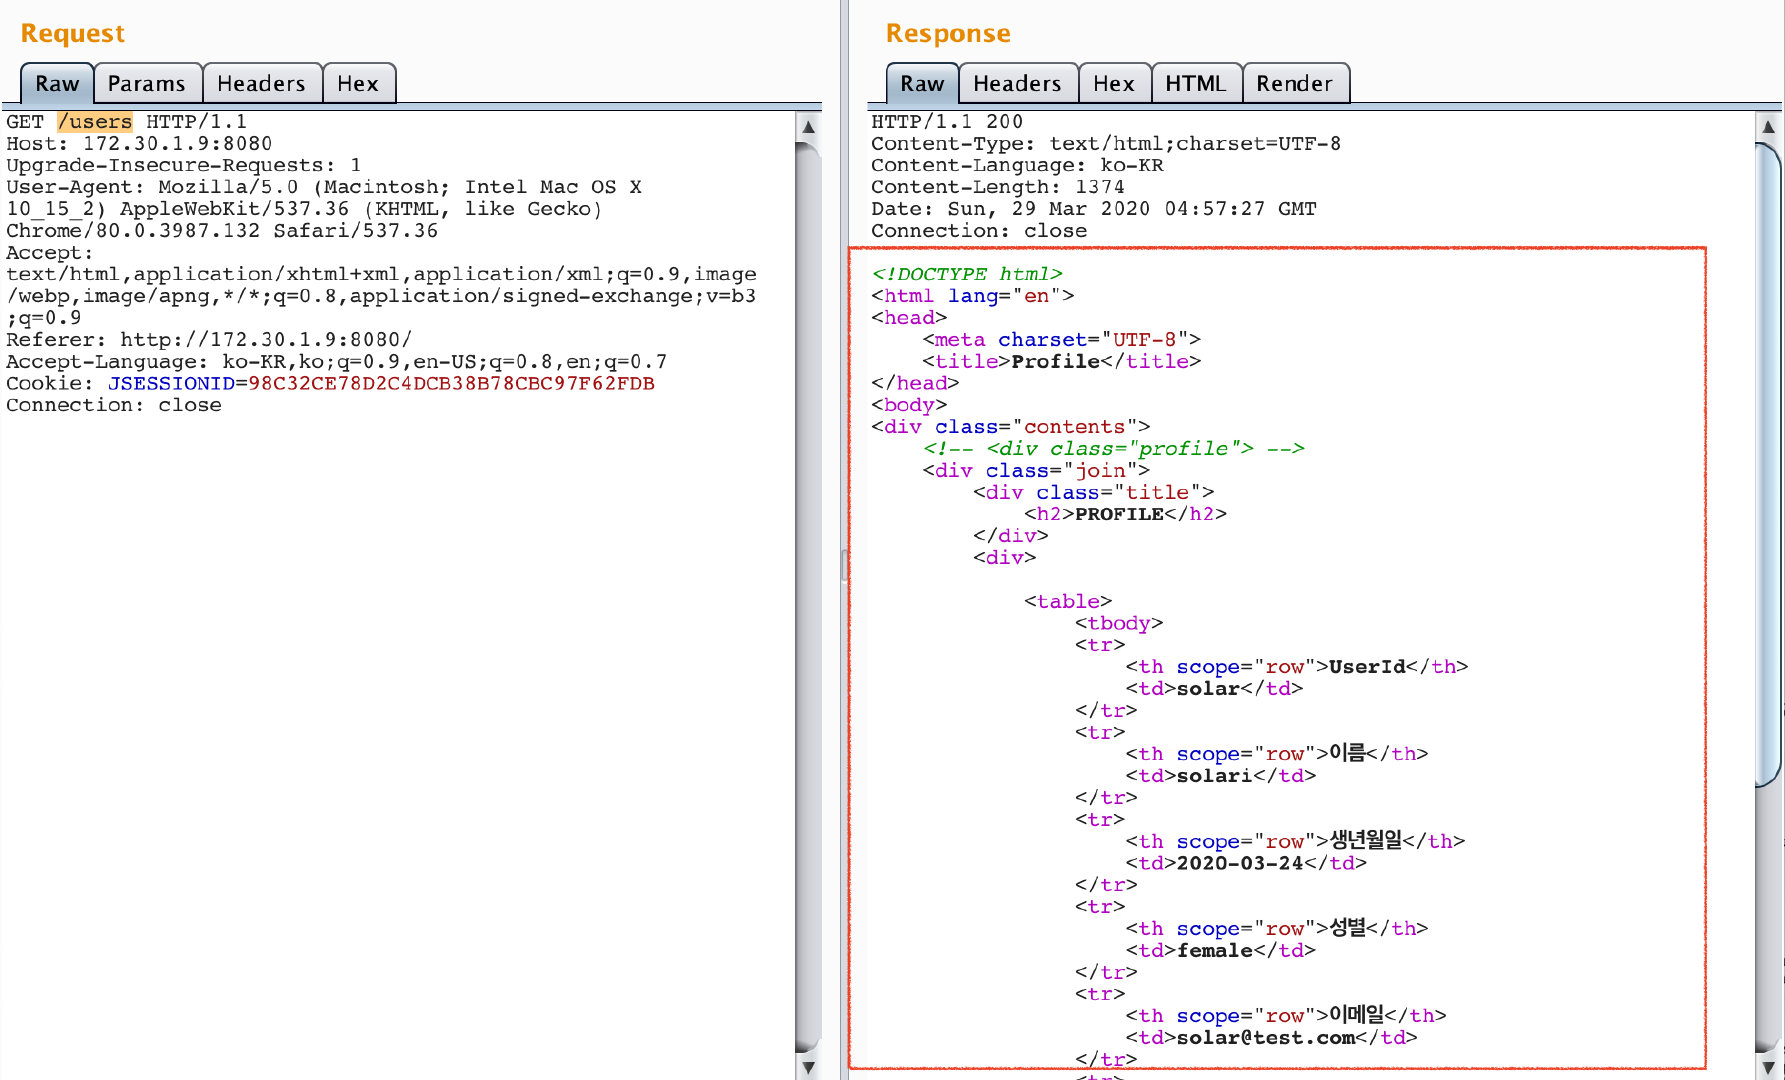Click the Profile title tag line
1785x1080 pixels.
(1062, 362)
